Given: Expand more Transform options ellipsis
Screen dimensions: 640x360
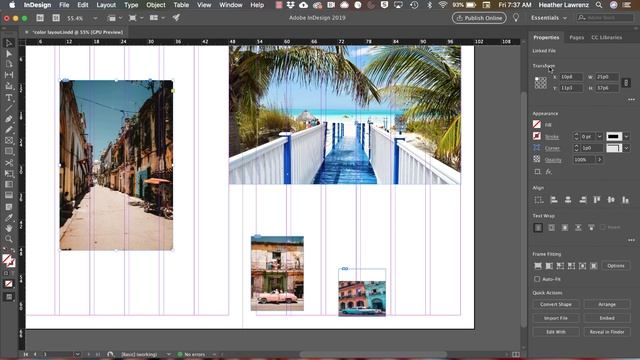Looking at the screenshot, I should point(631,100).
